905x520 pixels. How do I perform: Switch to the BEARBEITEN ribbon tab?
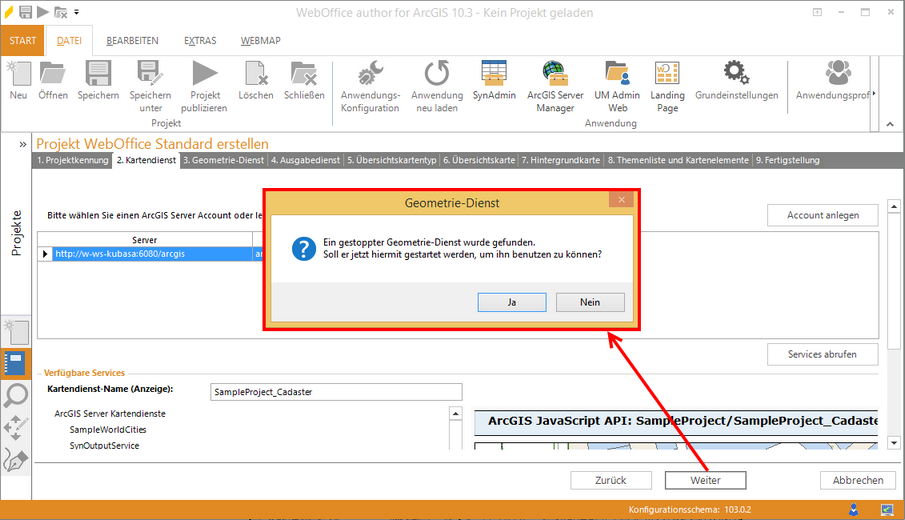coord(132,41)
